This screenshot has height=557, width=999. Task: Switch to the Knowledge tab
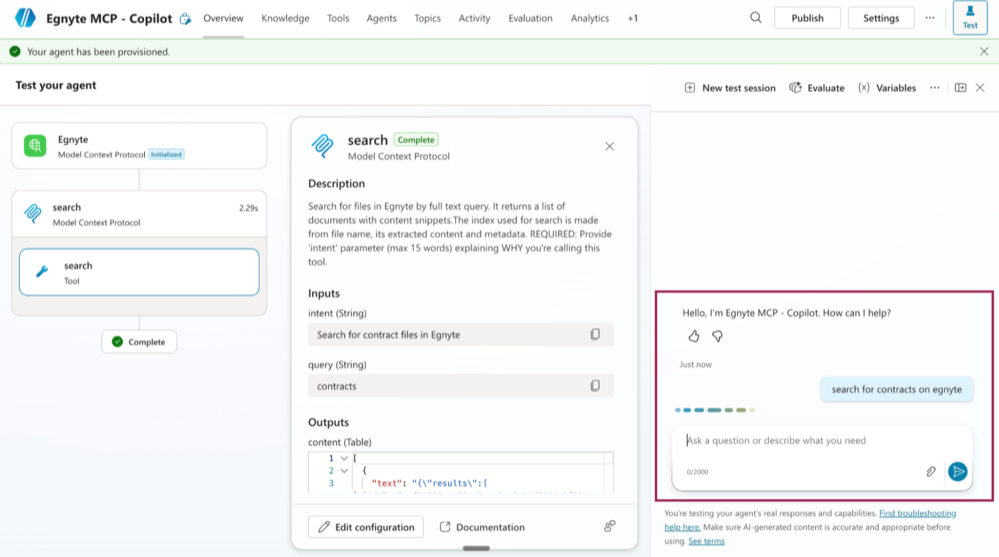click(285, 18)
